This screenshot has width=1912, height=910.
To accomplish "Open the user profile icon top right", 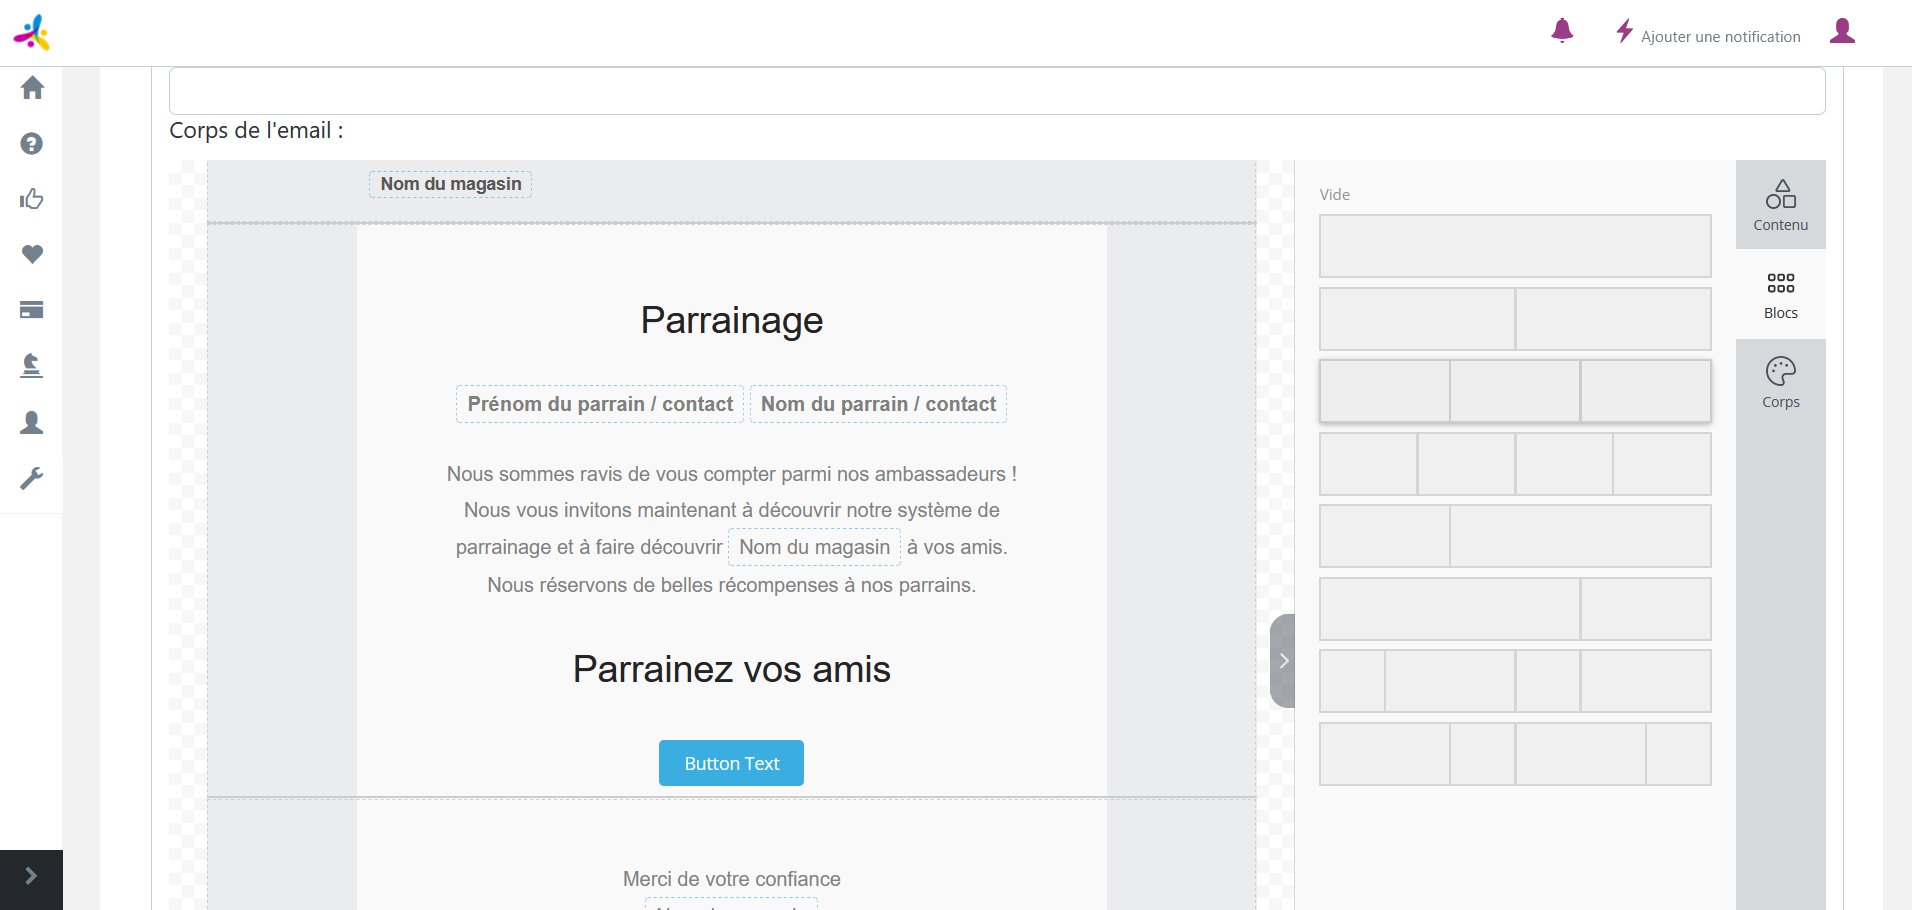I will point(1842,32).
